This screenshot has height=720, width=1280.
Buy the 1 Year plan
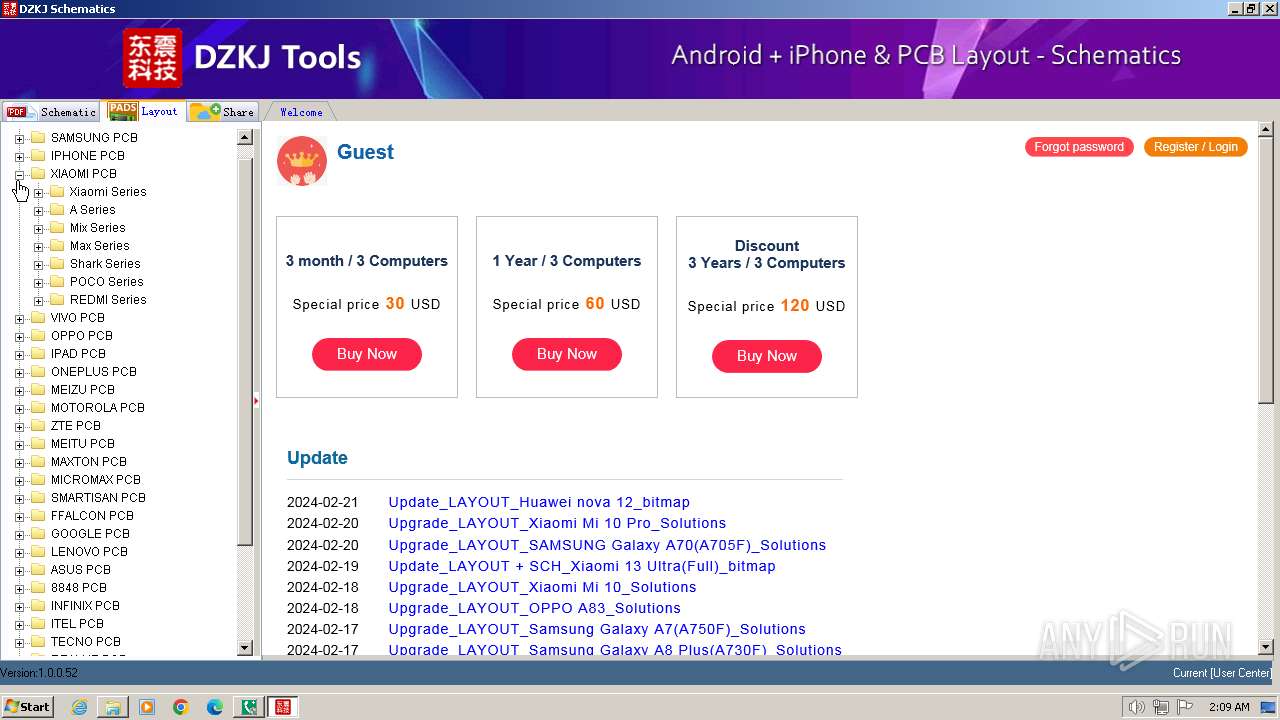click(x=567, y=354)
